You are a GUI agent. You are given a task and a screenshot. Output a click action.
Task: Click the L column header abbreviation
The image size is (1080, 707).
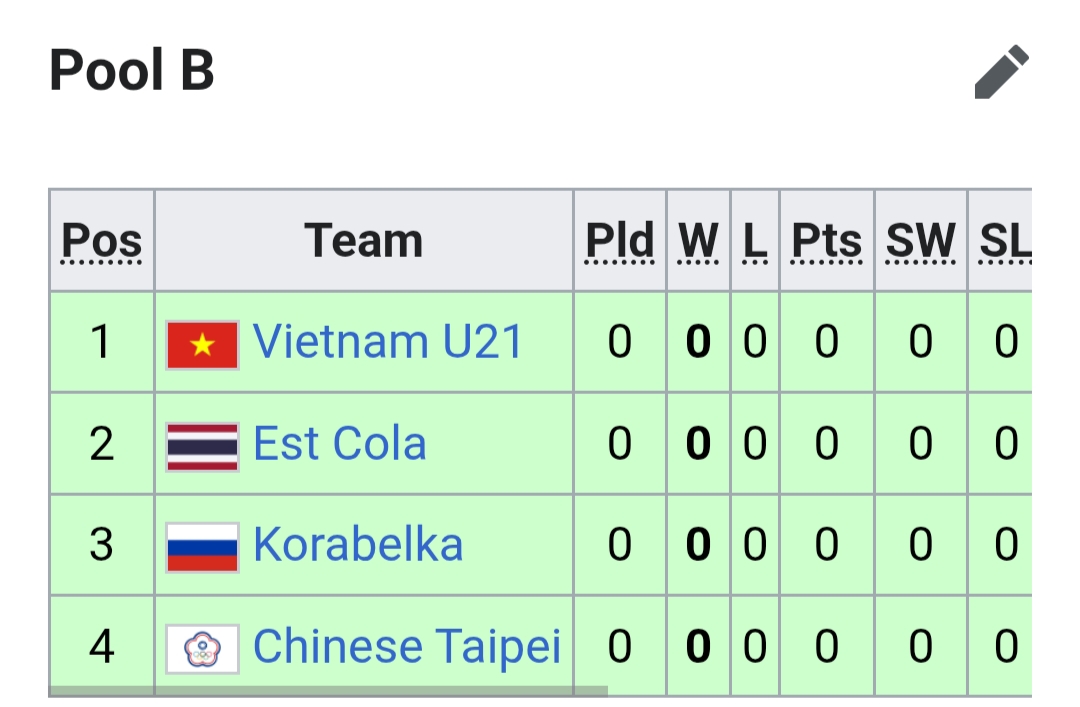click(755, 240)
